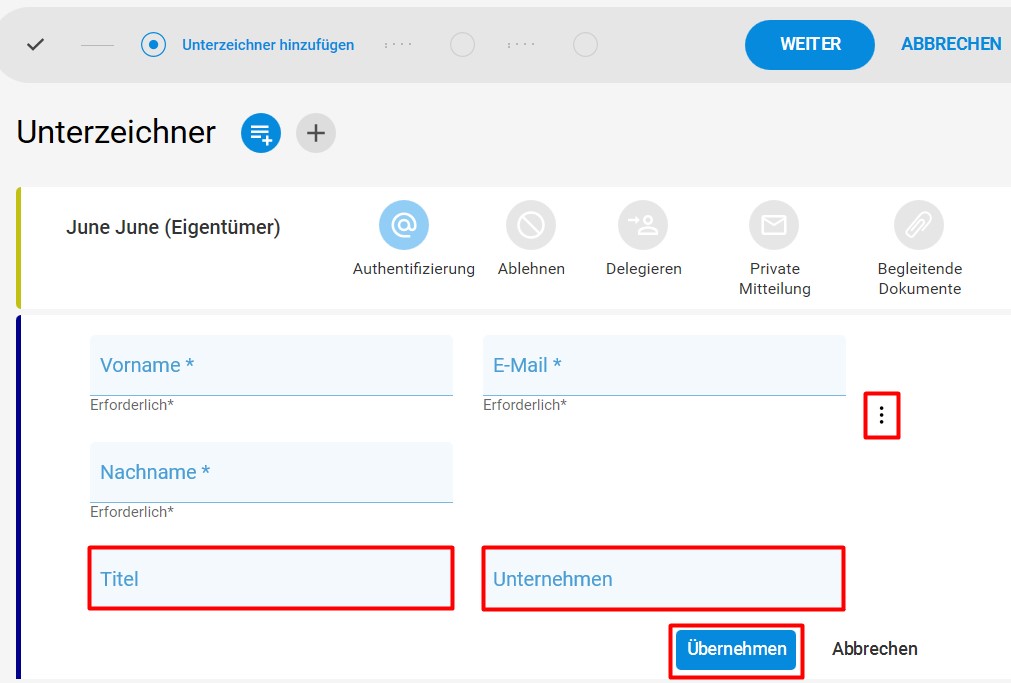Click the third wizard step circle
The height and width of the screenshot is (683, 1011).
(x=462, y=45)
